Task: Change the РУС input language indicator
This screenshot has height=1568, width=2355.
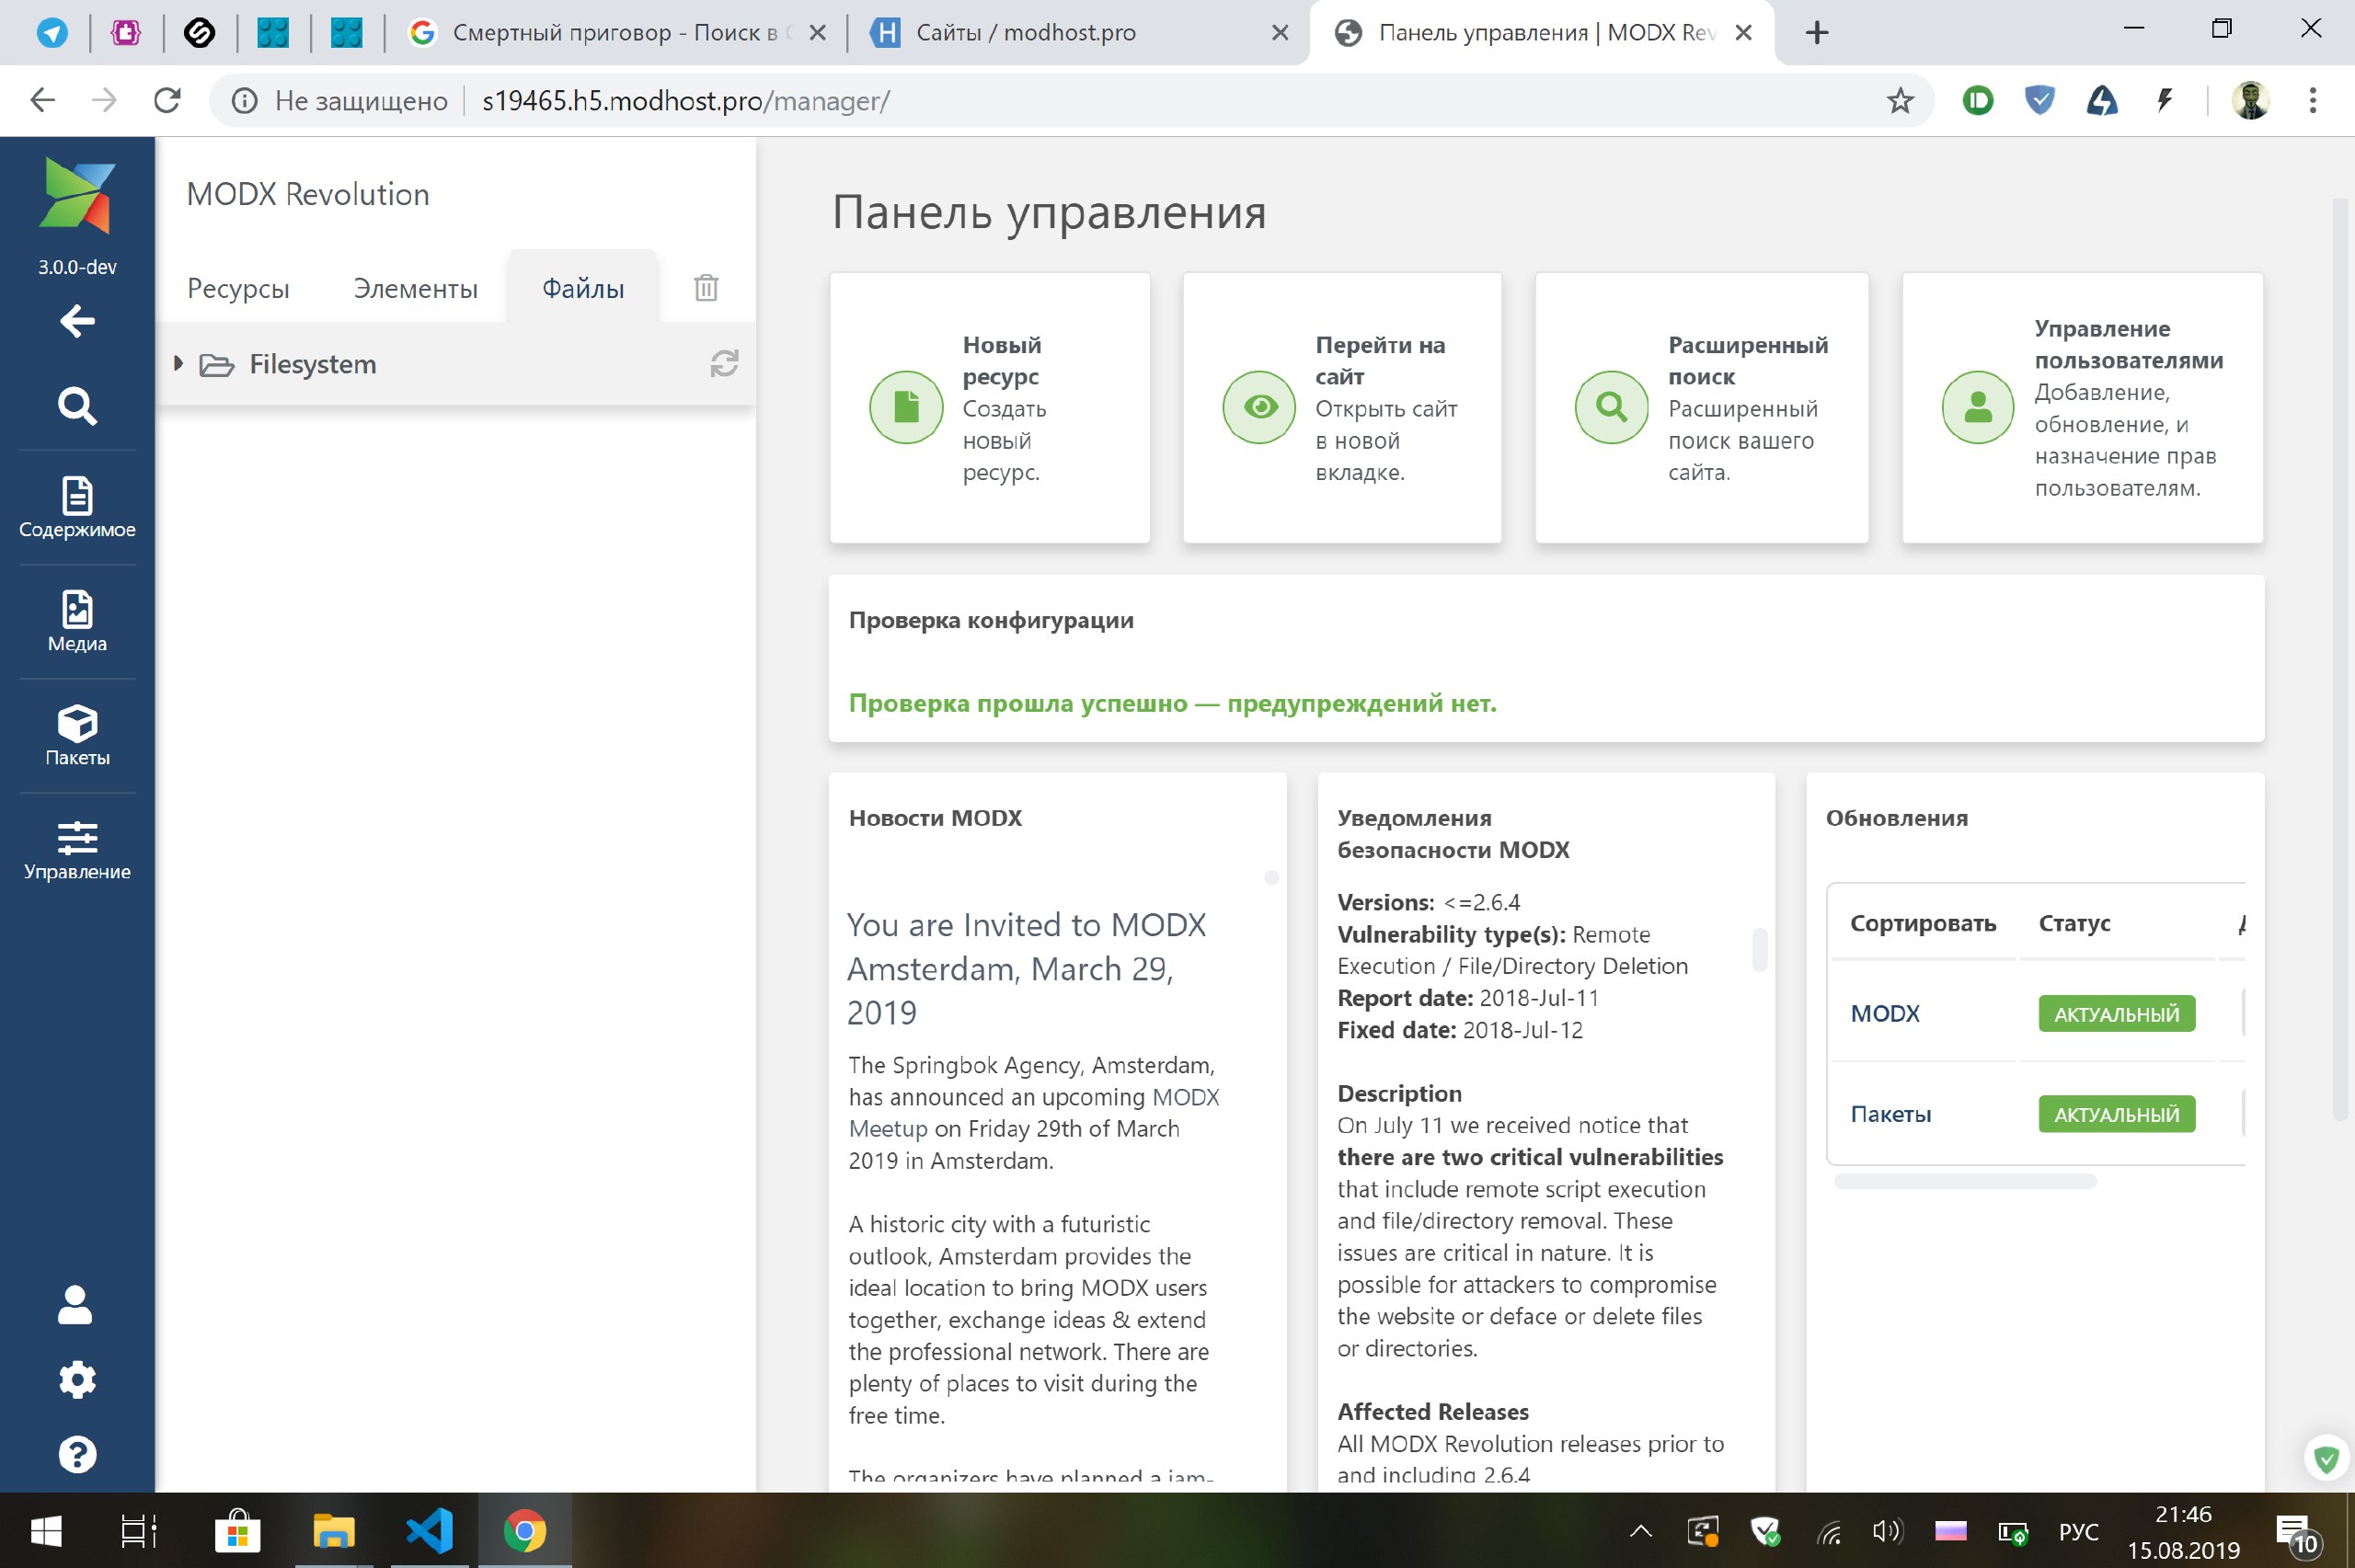Action: 2078,1532
